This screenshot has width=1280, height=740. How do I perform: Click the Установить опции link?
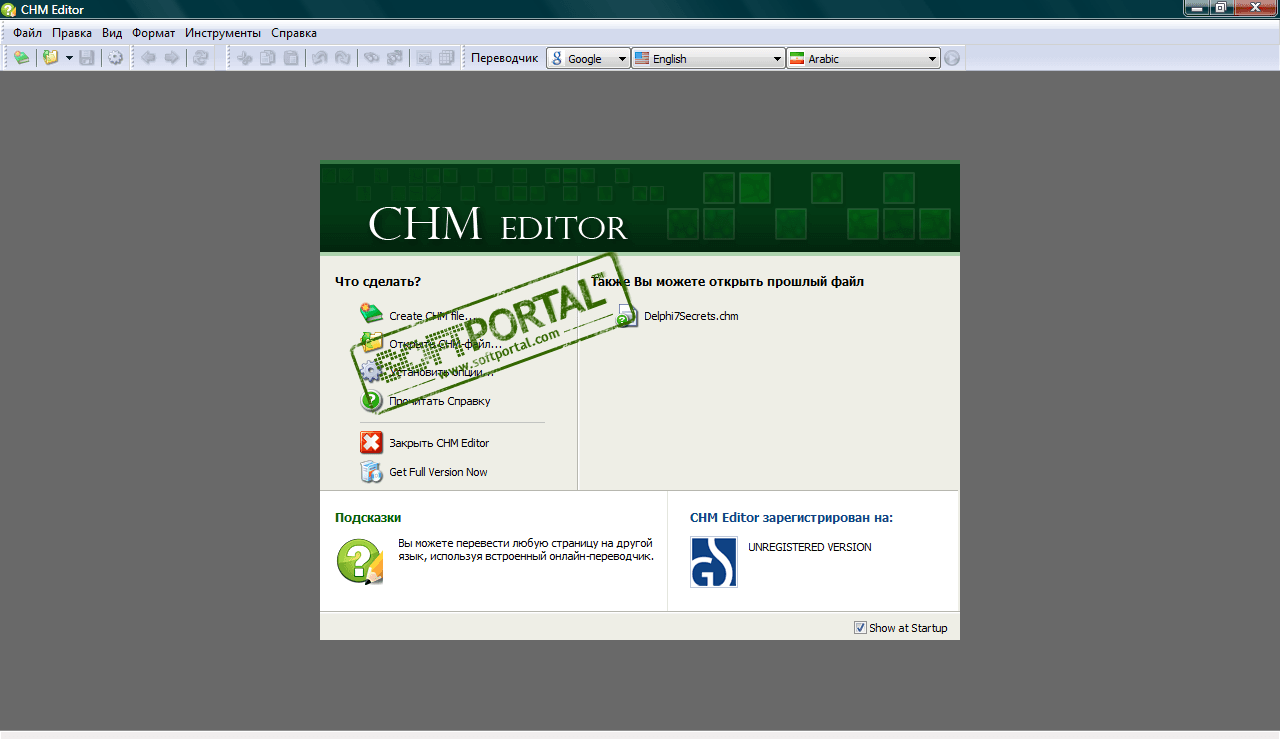tap(441, 372)
